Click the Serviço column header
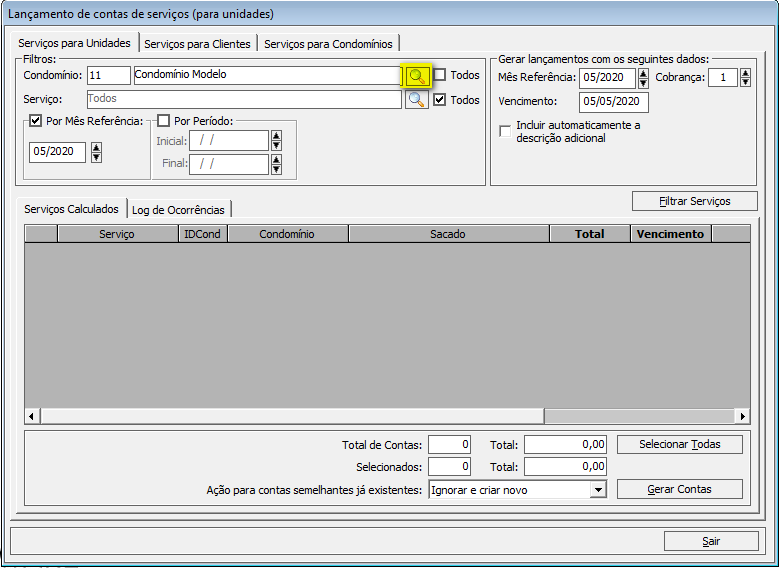 point(118,234)
